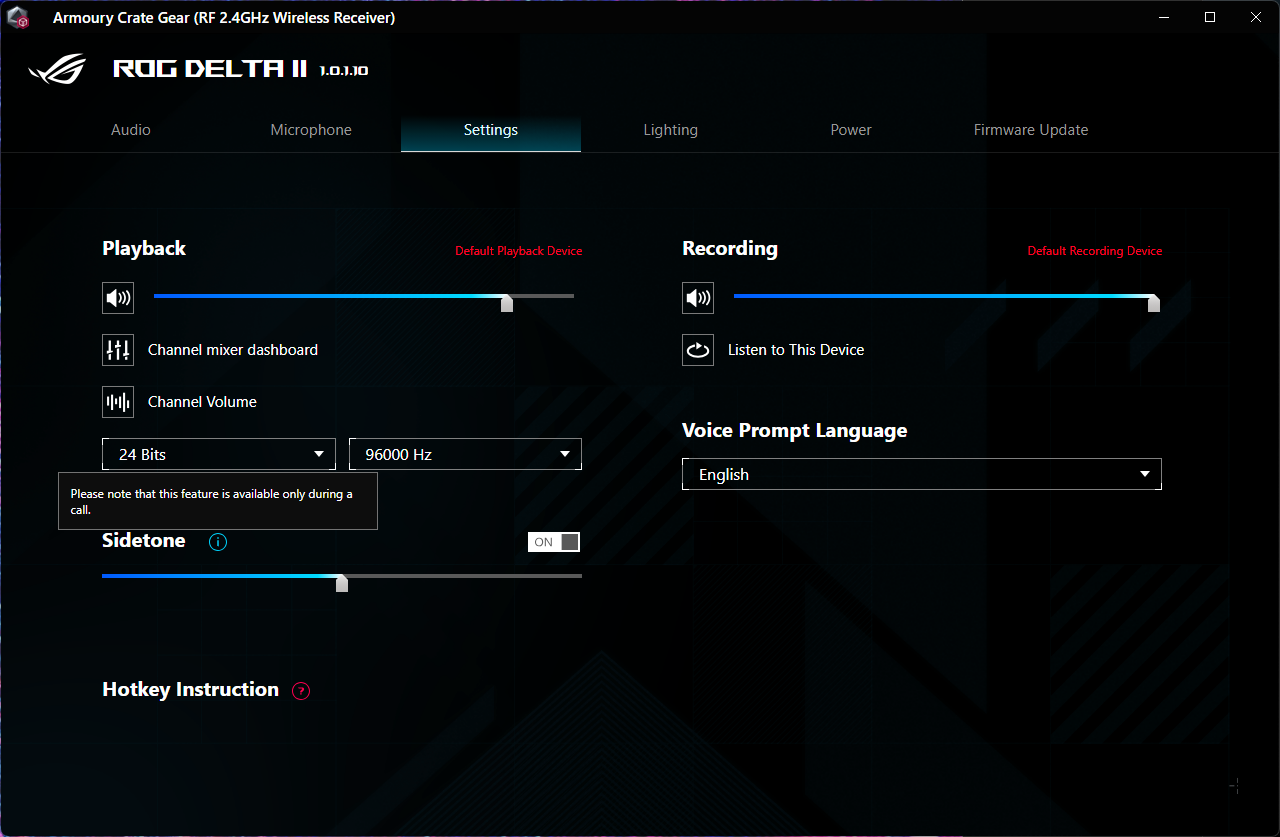Click the Playback volume slider handle

pyautogui.click(x=507, y=302)
